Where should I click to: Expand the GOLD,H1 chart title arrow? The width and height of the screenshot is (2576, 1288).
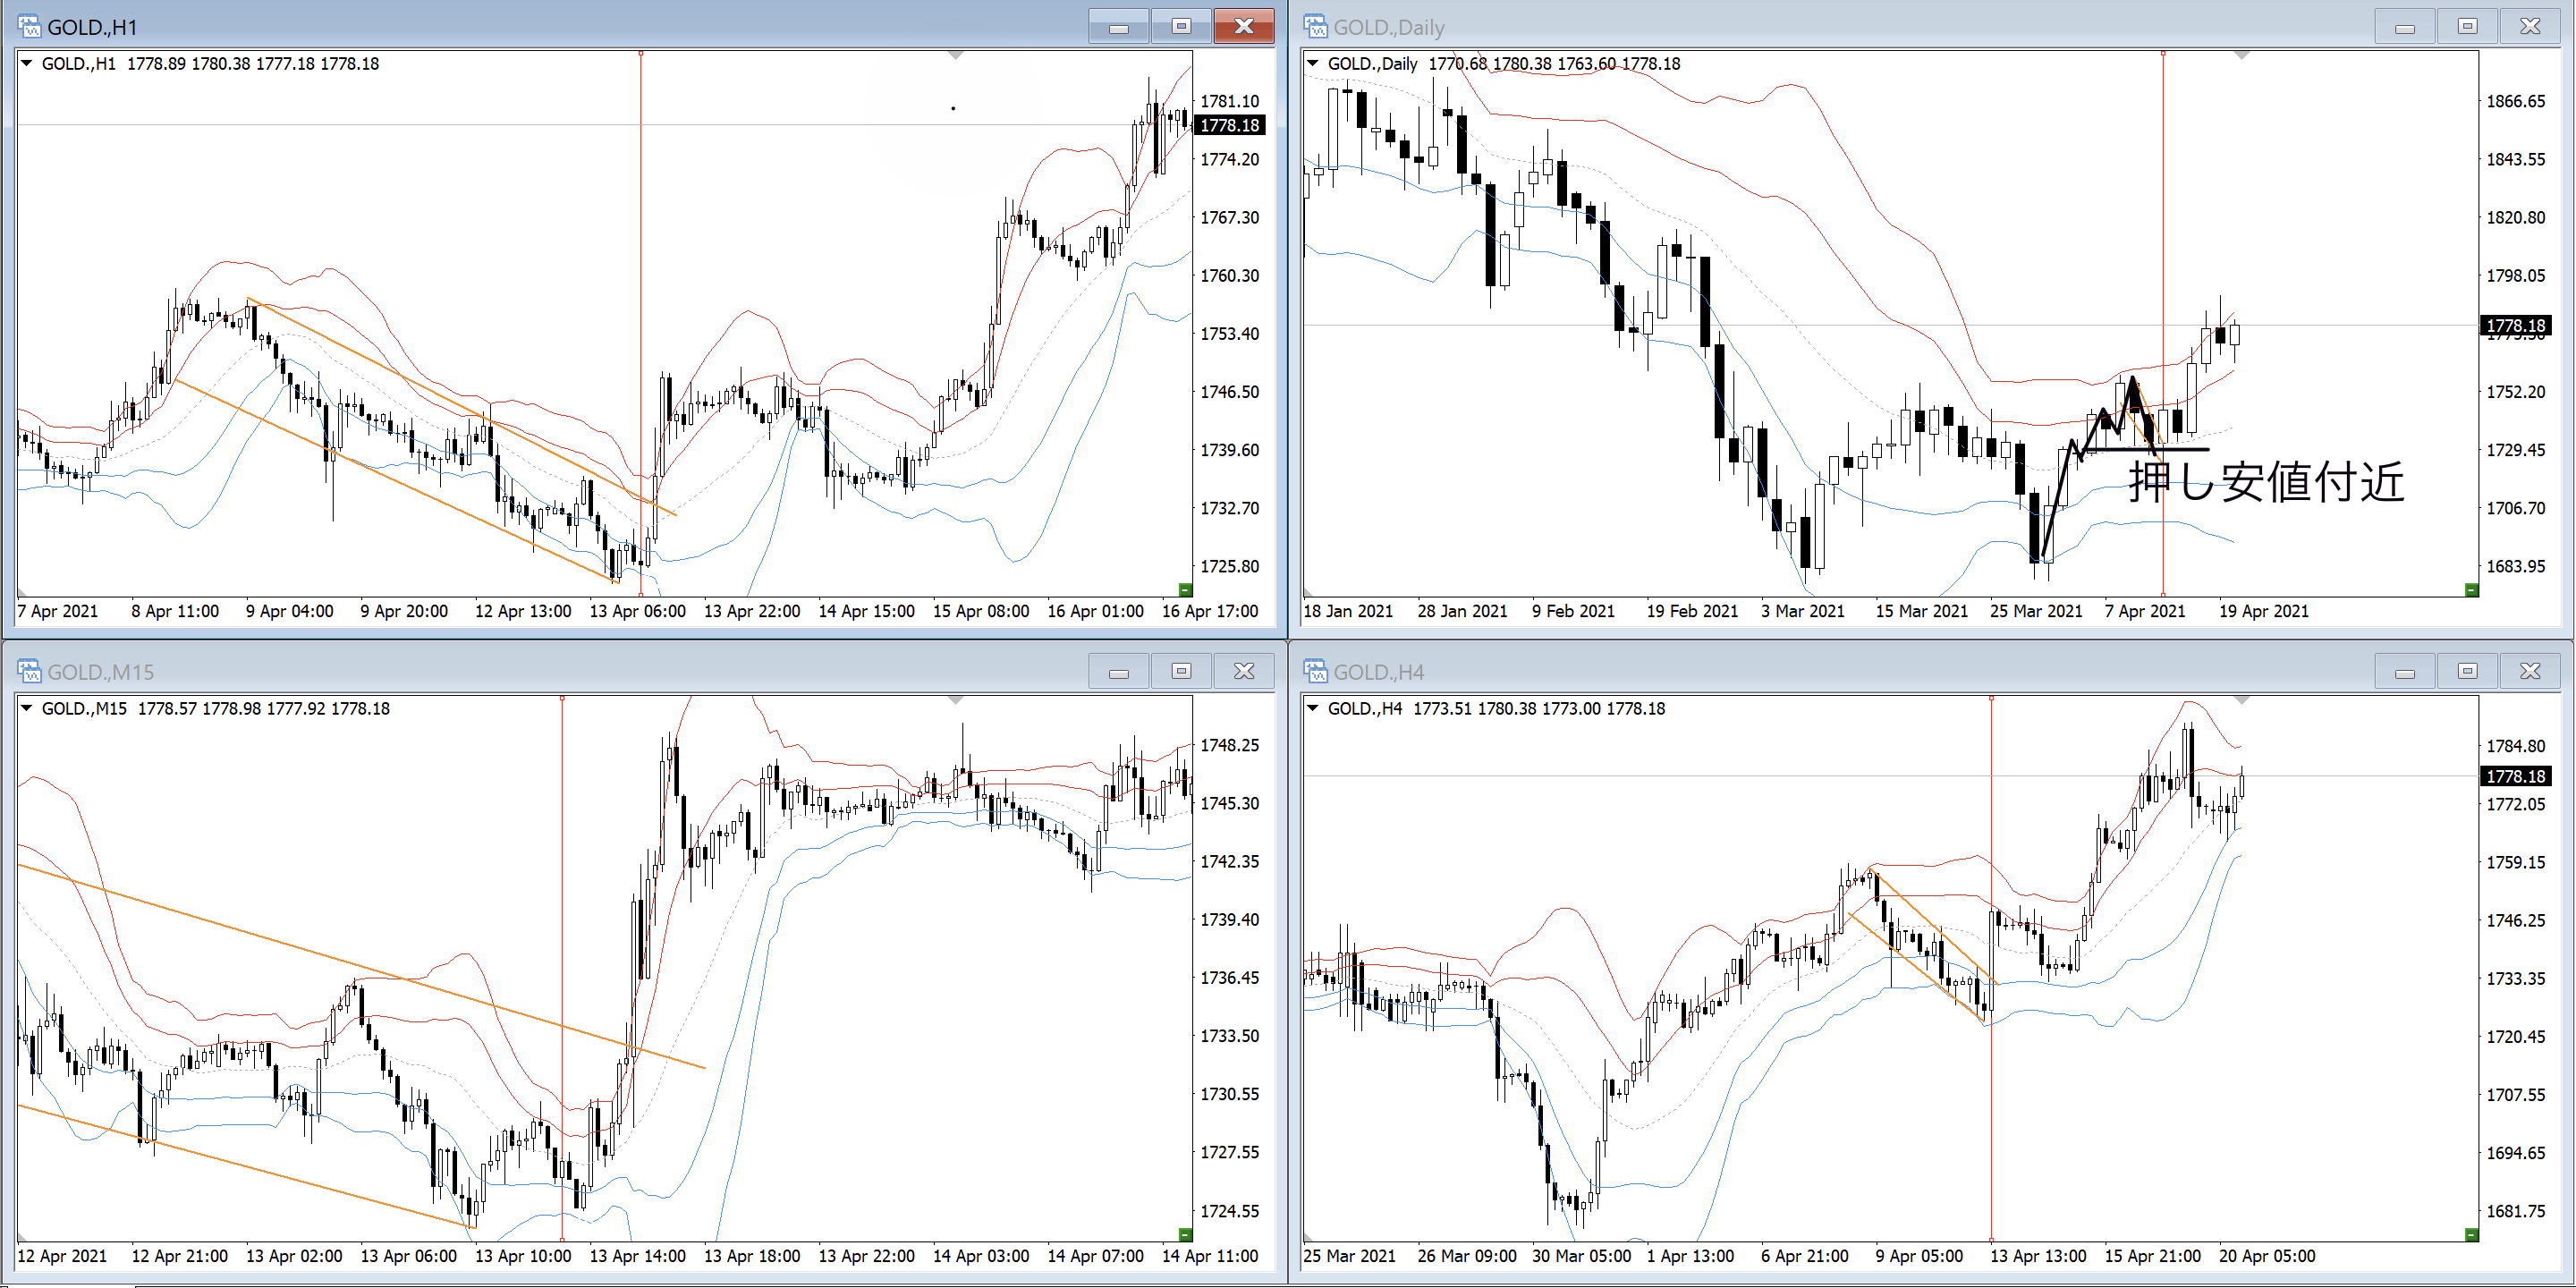click(x=27, y=63)
